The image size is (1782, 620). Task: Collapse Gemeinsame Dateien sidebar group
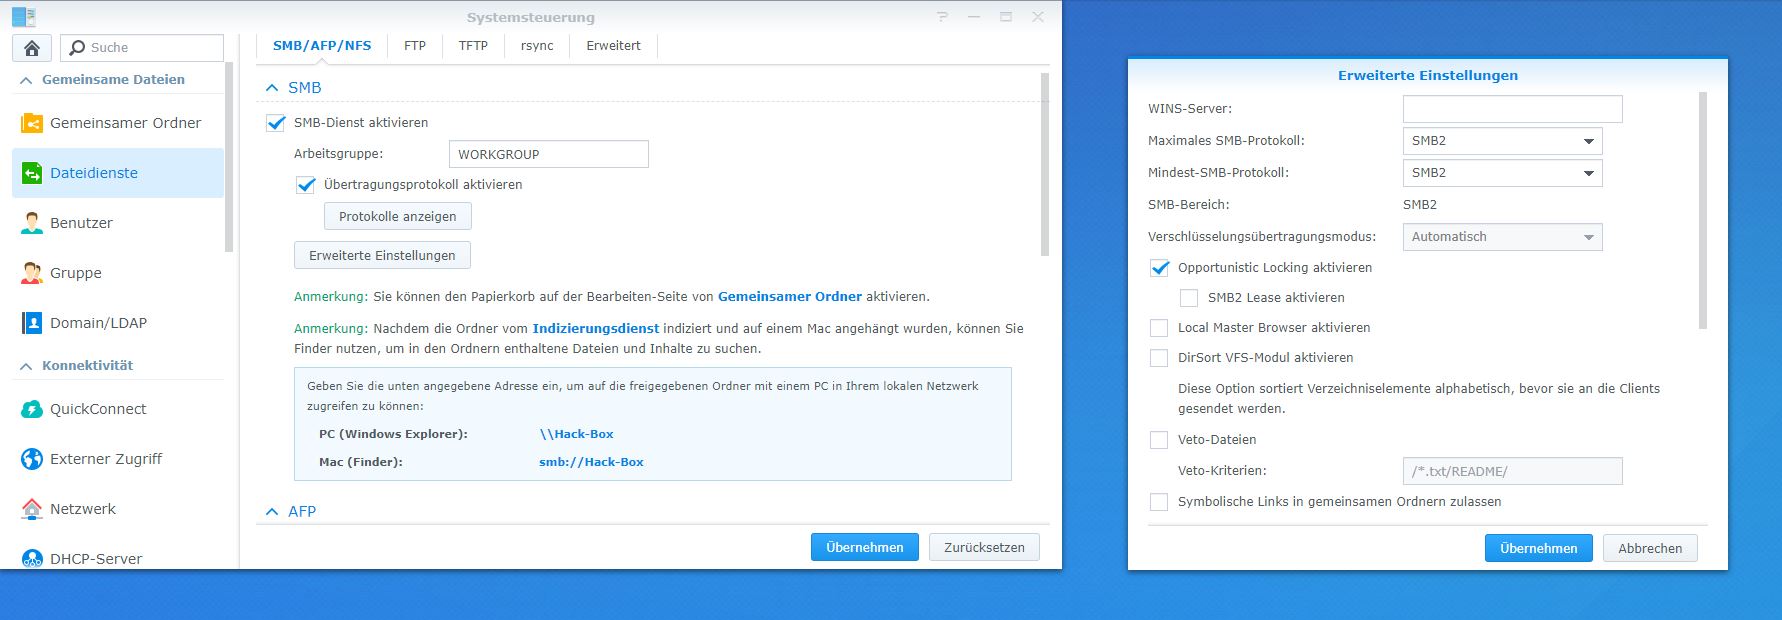point(26,80)
